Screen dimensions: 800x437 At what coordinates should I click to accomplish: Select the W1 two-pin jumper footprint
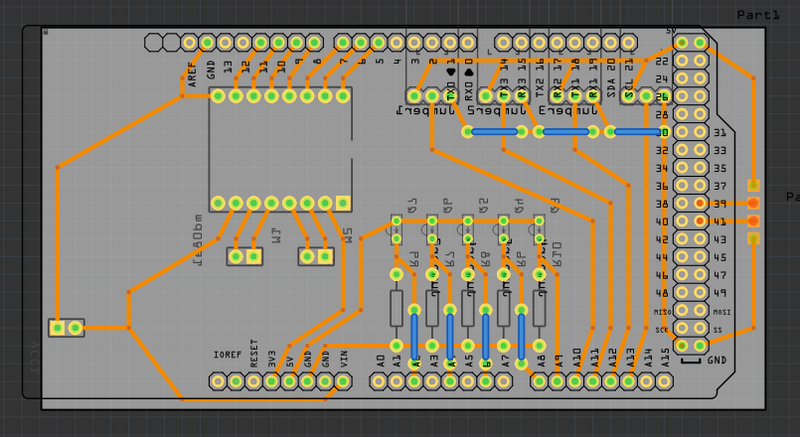click(x=244, y=257)
